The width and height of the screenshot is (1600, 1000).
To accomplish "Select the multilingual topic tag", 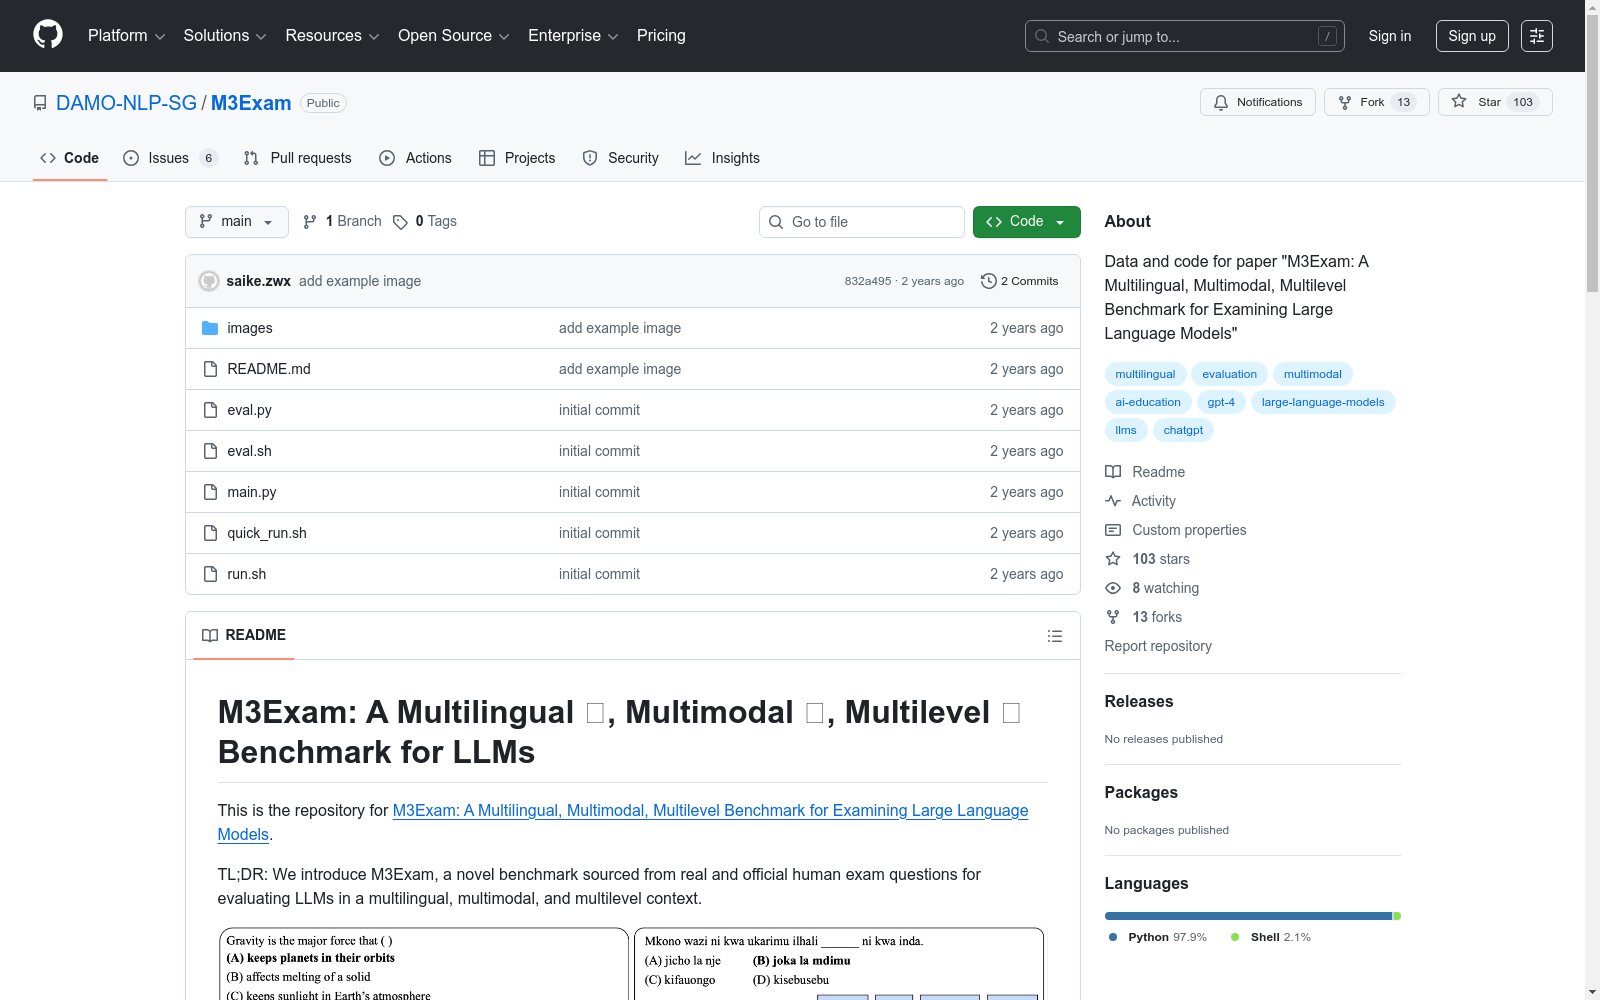I will (1145, 374).
